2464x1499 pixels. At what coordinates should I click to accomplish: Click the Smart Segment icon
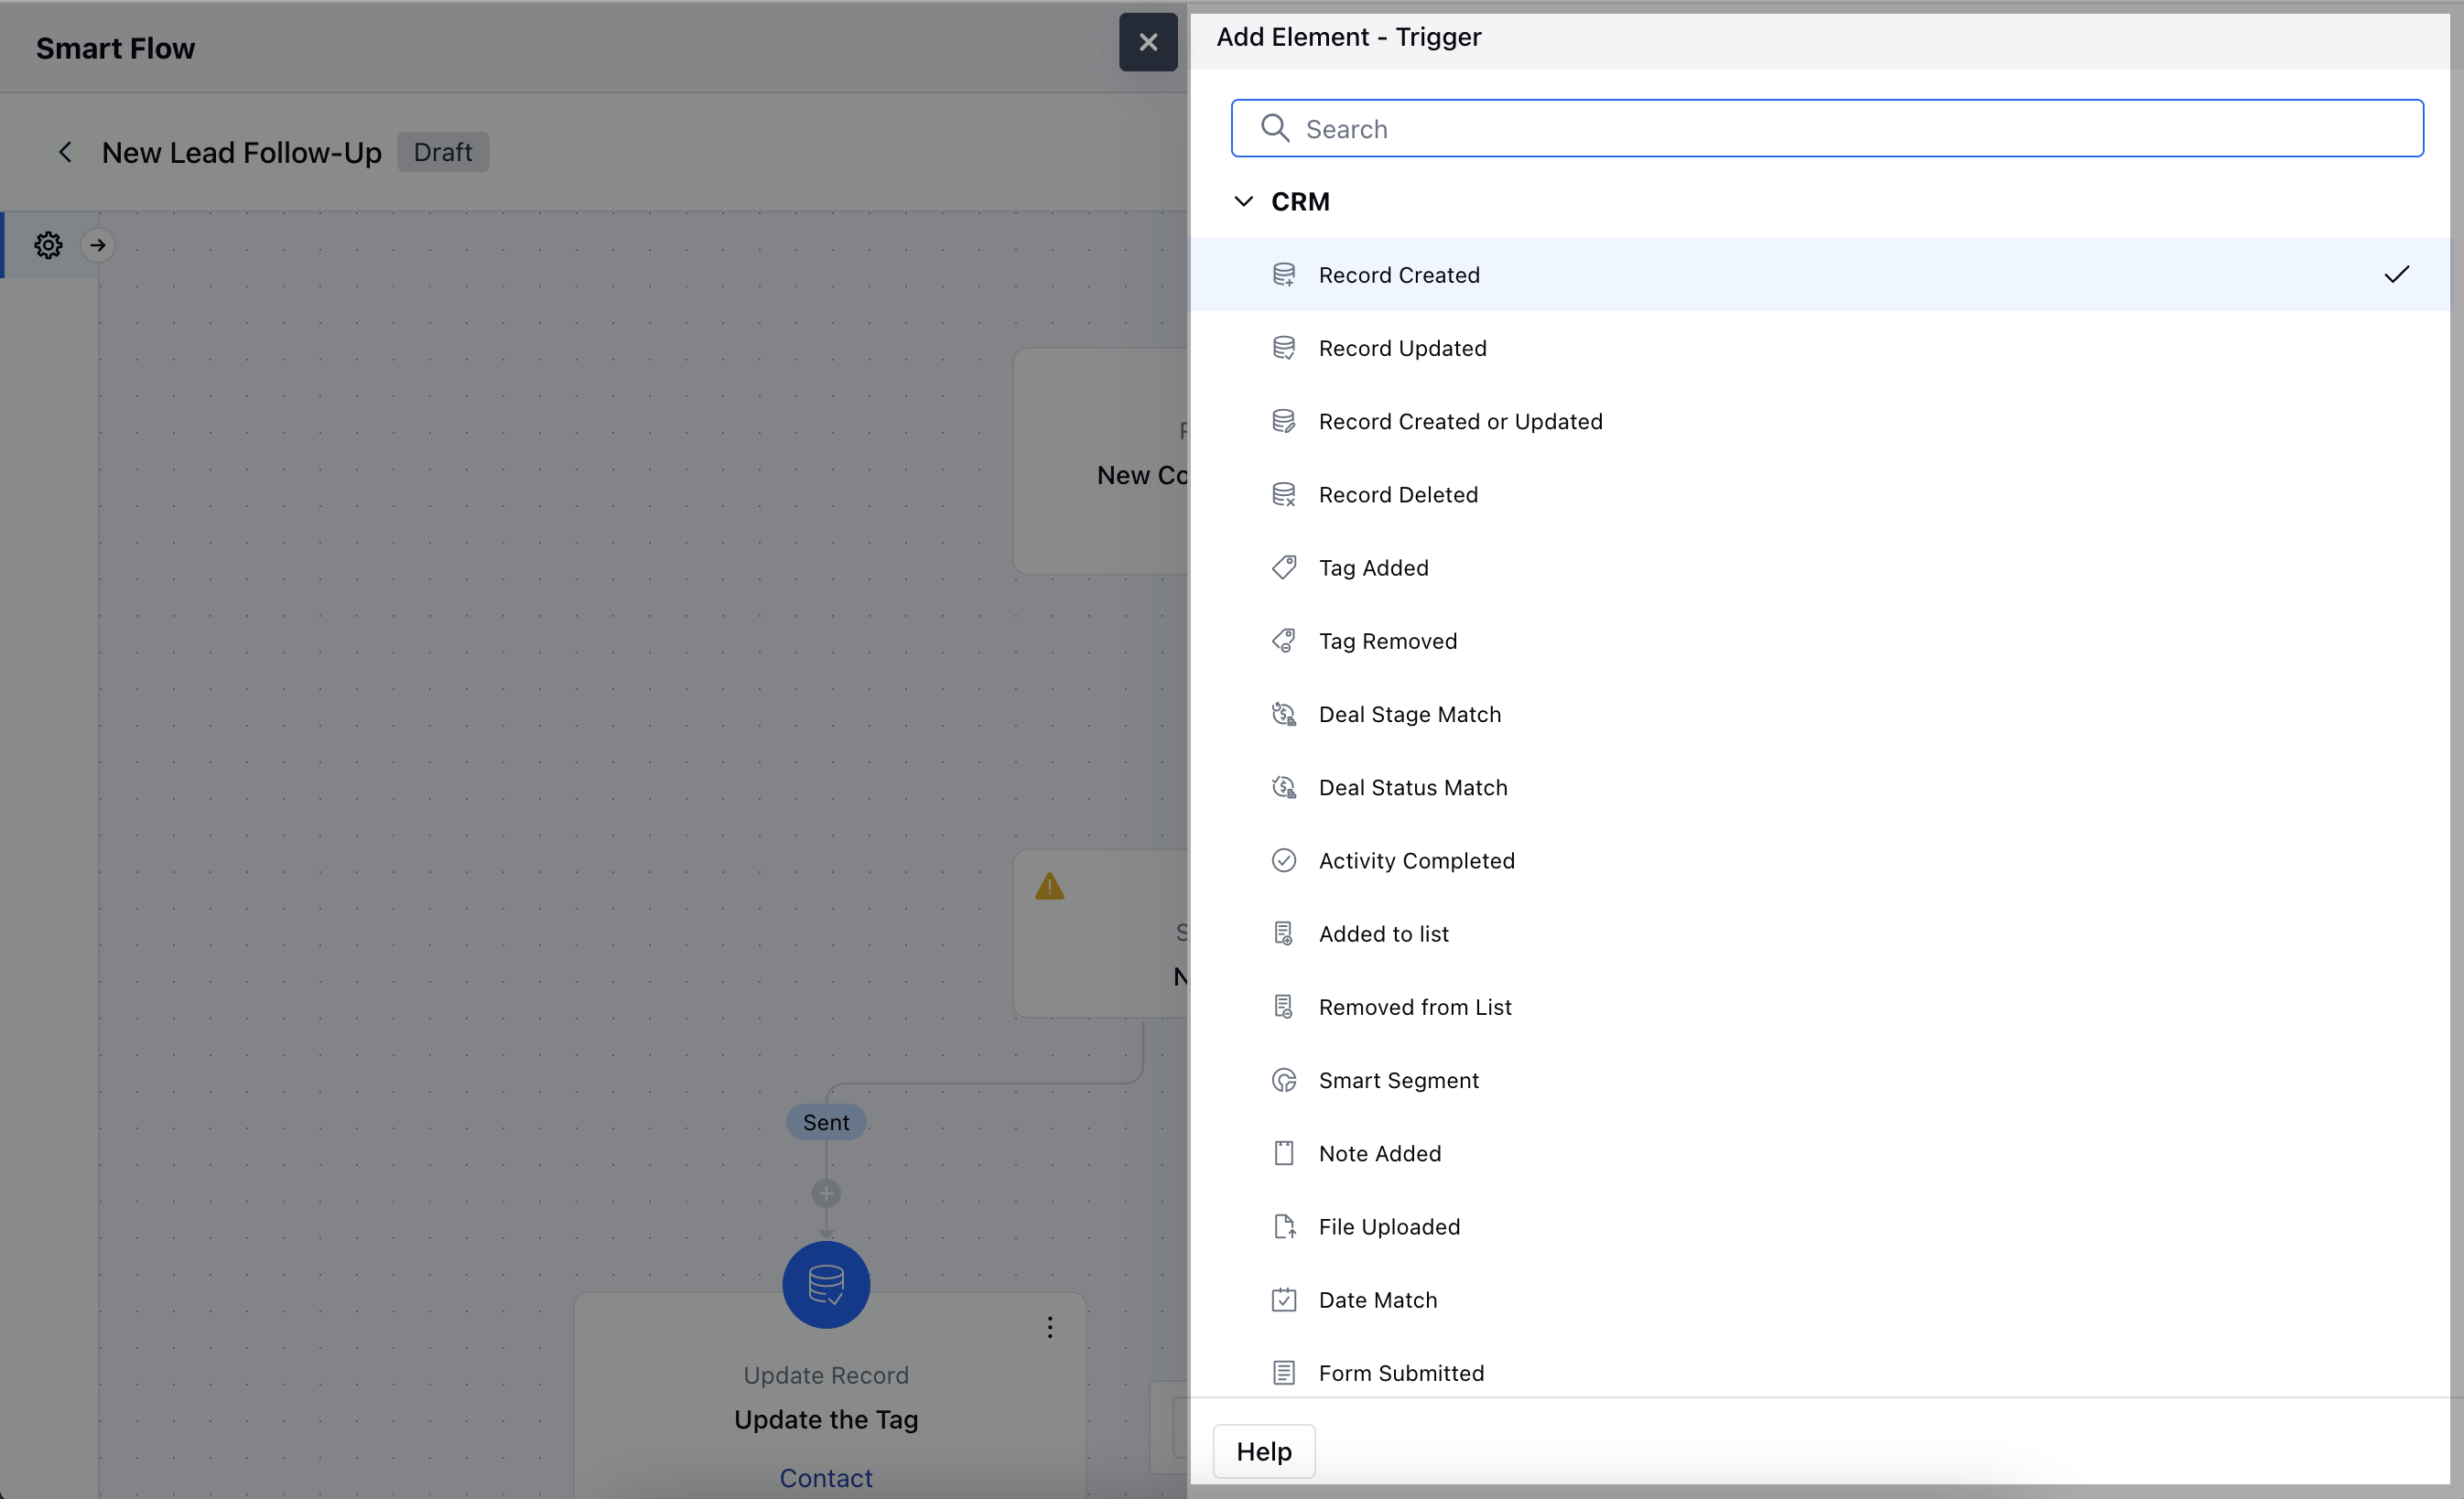(1284, 1080)
